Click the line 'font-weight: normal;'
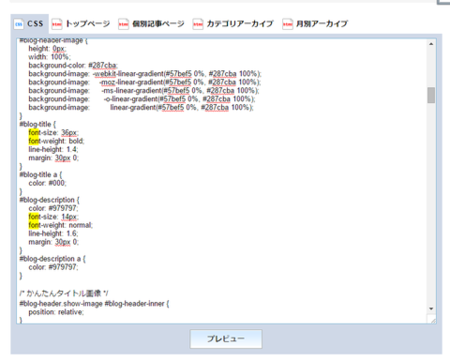Screen dimensions: 450x361 (x=61, y=225)
